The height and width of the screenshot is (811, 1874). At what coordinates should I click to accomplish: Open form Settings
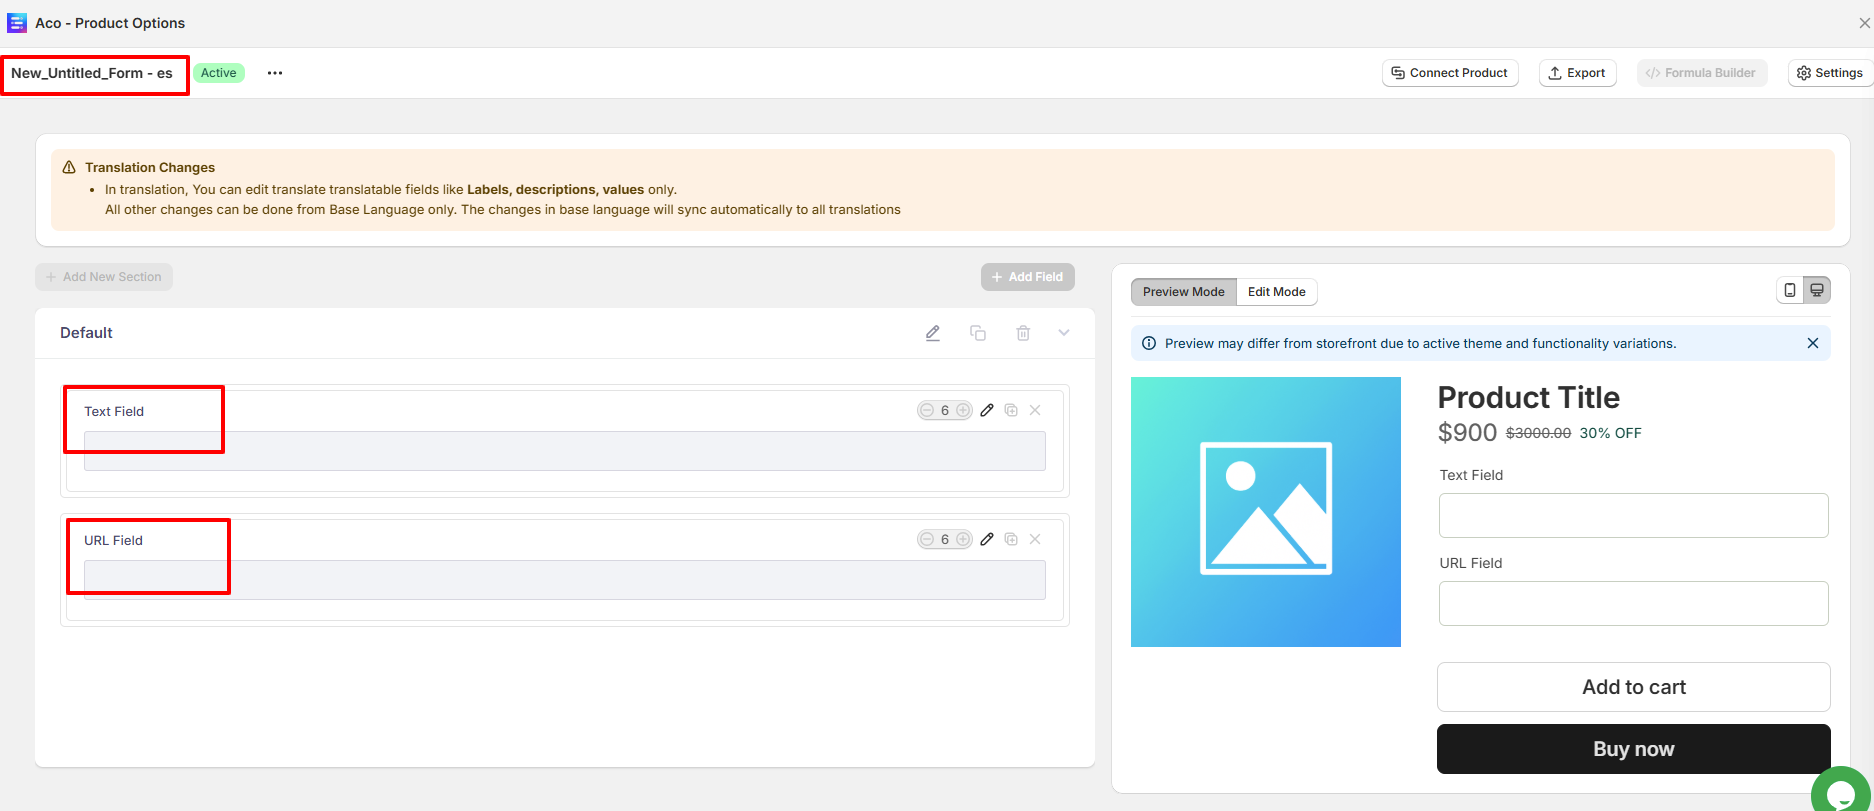coord(1829,73)
